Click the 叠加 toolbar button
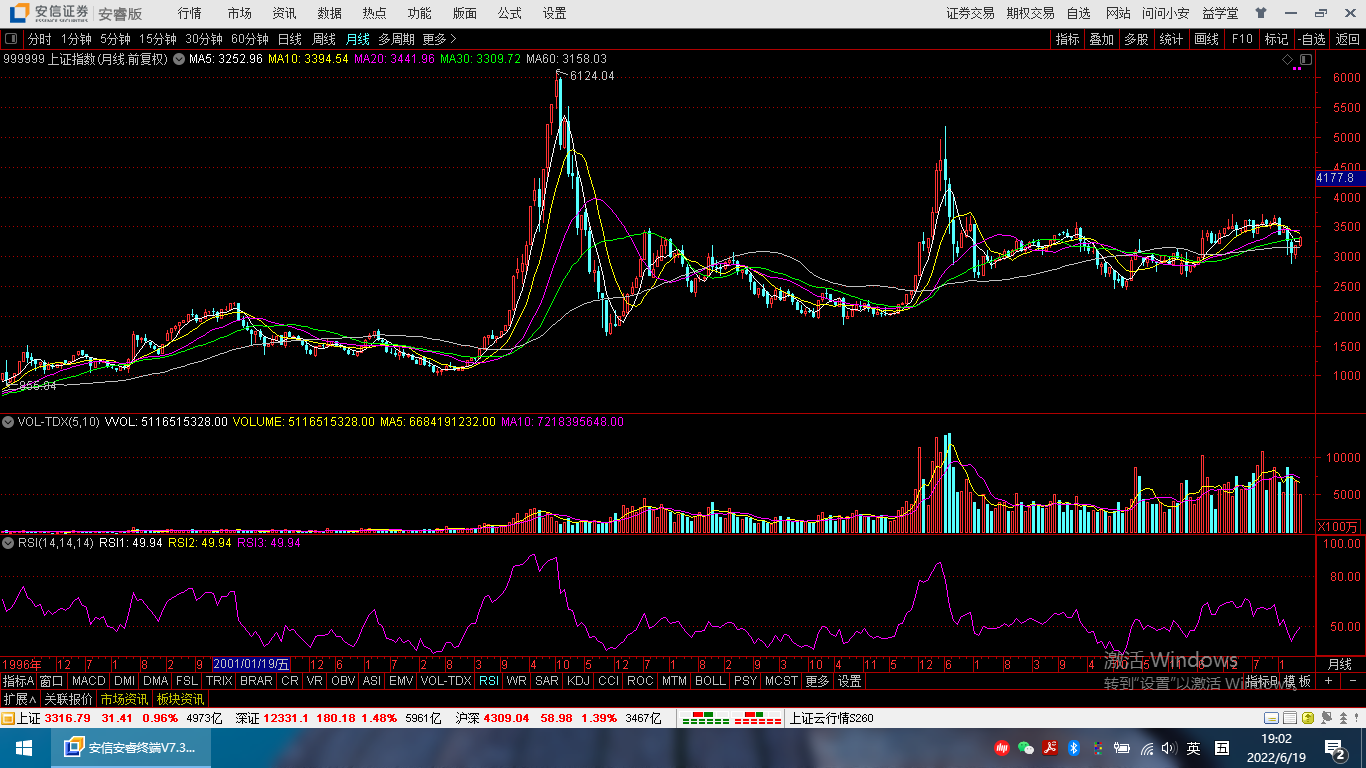The height and width of the screenshot is (768, 1366). pyautogui.click(x=1101, y=39)
